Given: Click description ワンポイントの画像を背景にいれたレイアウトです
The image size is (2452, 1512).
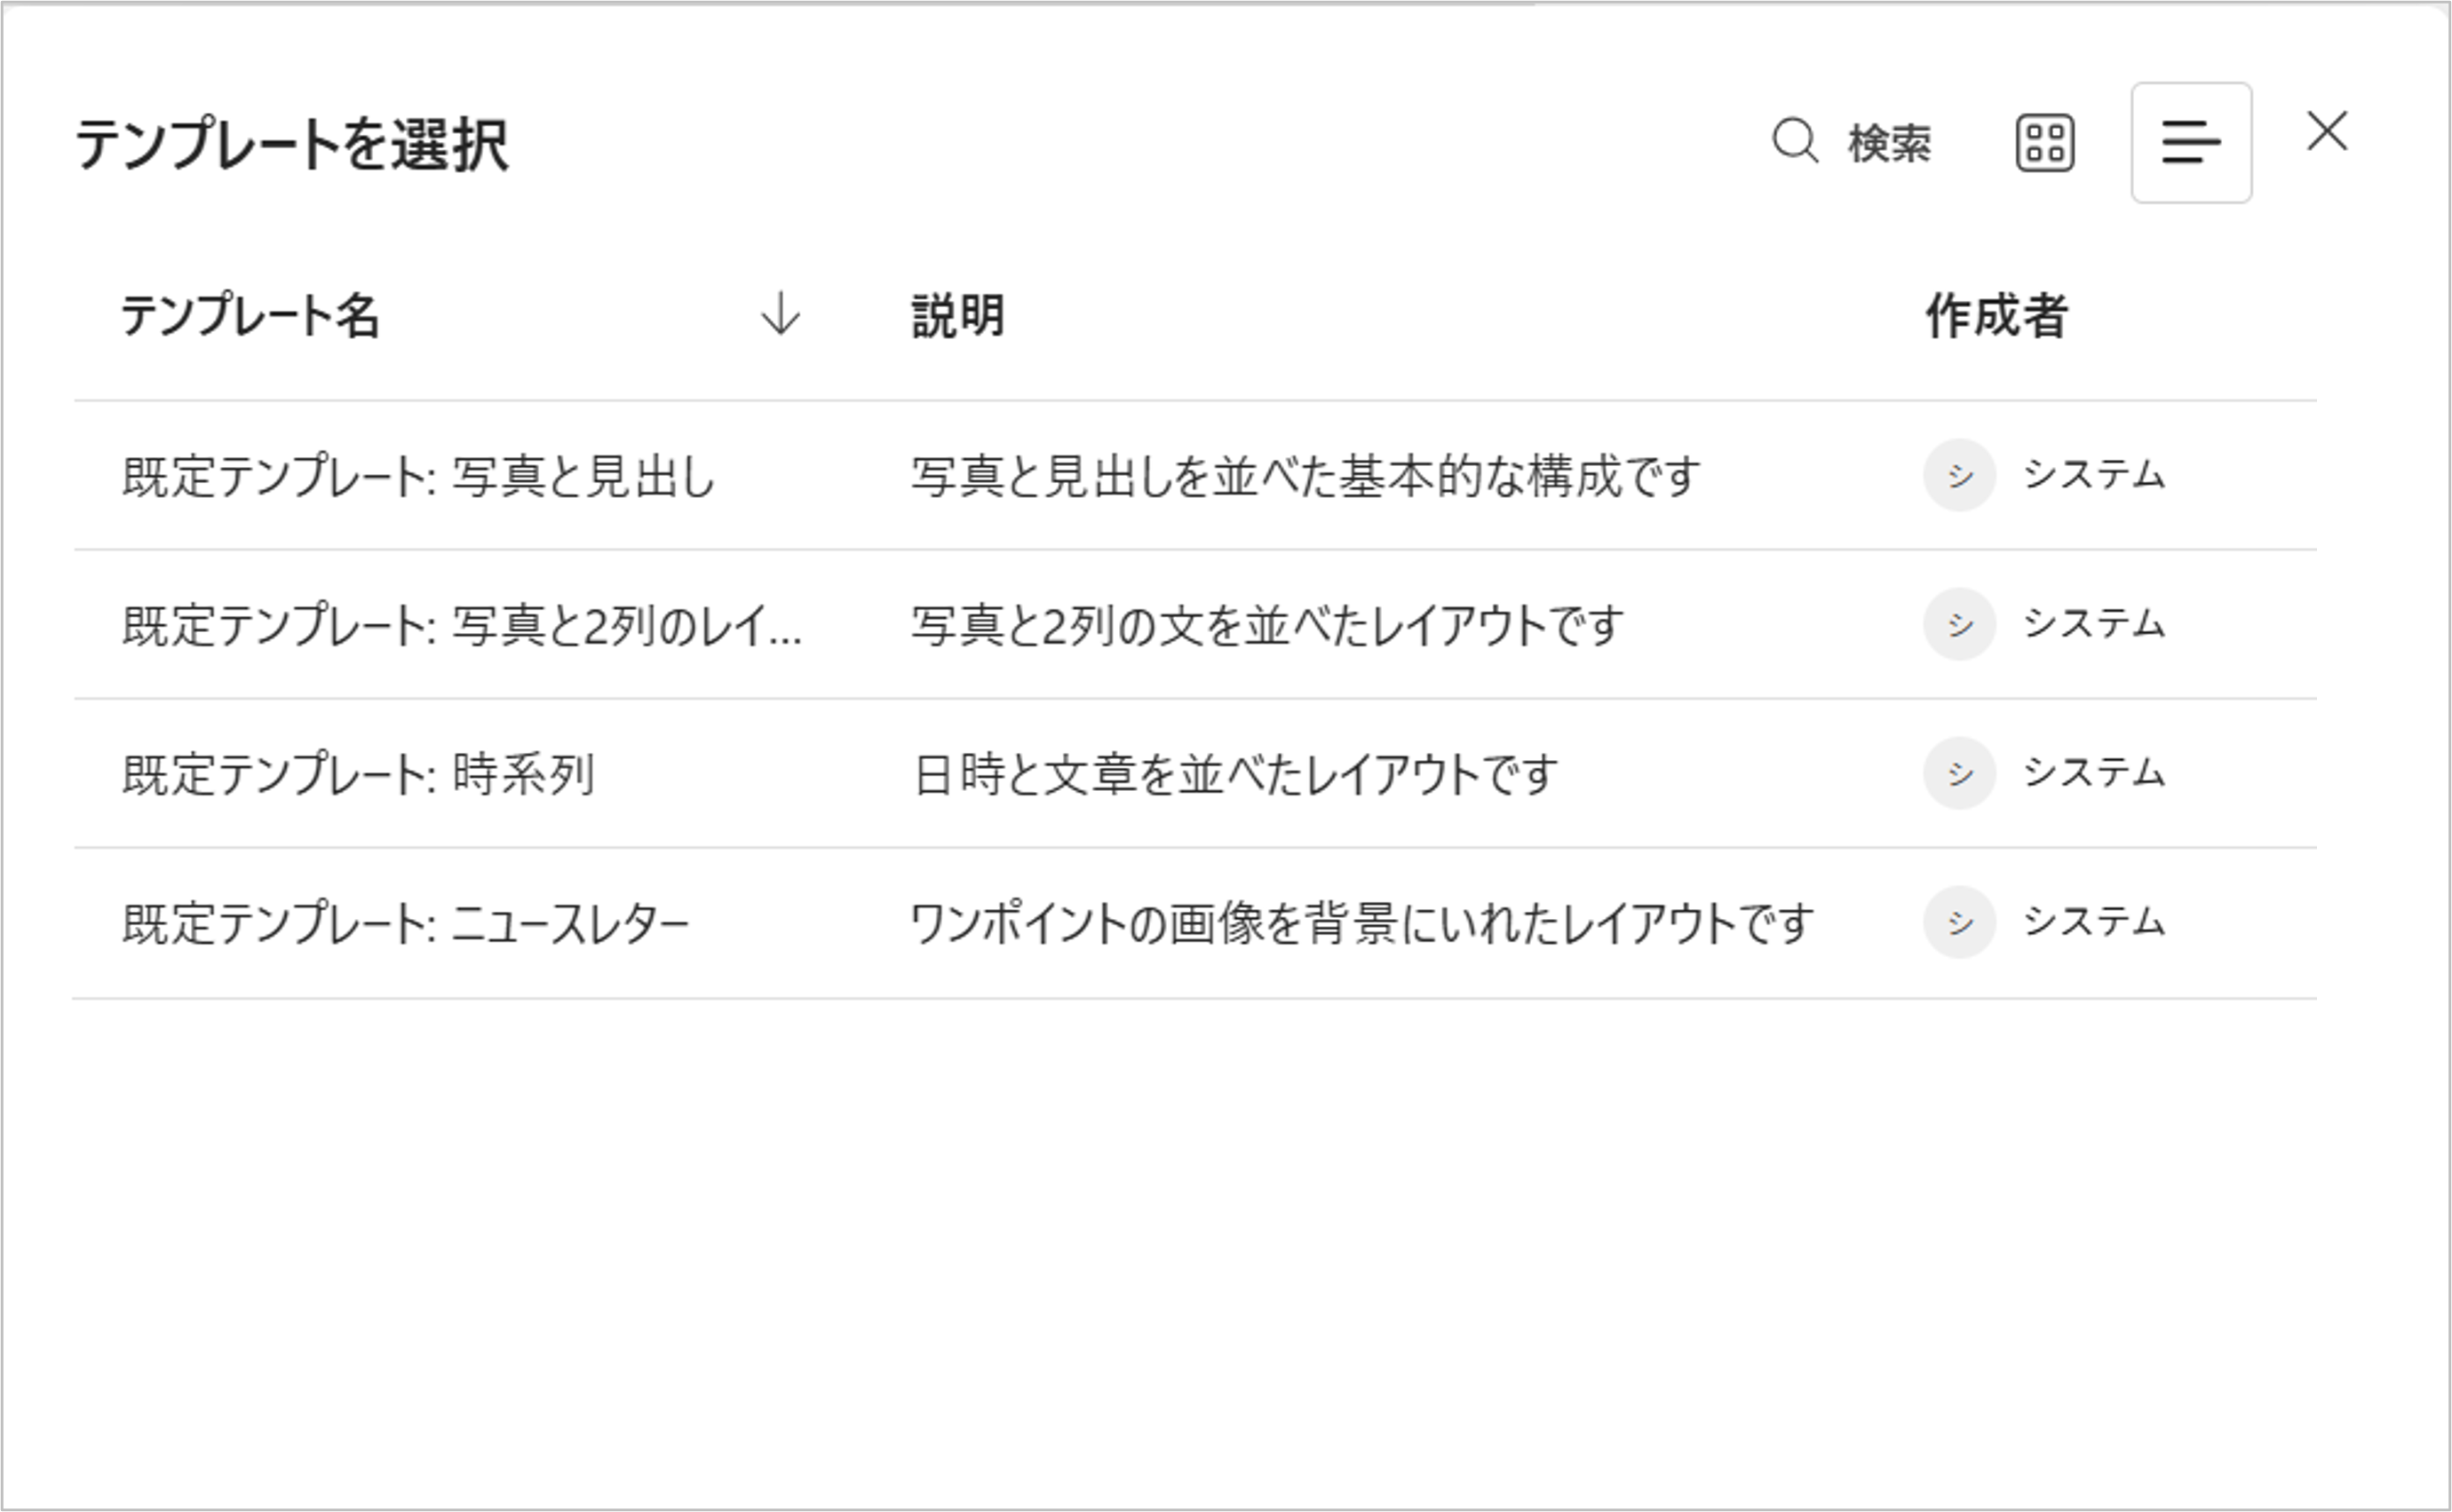Looking at the screenshot, I should coord(1361,923).
